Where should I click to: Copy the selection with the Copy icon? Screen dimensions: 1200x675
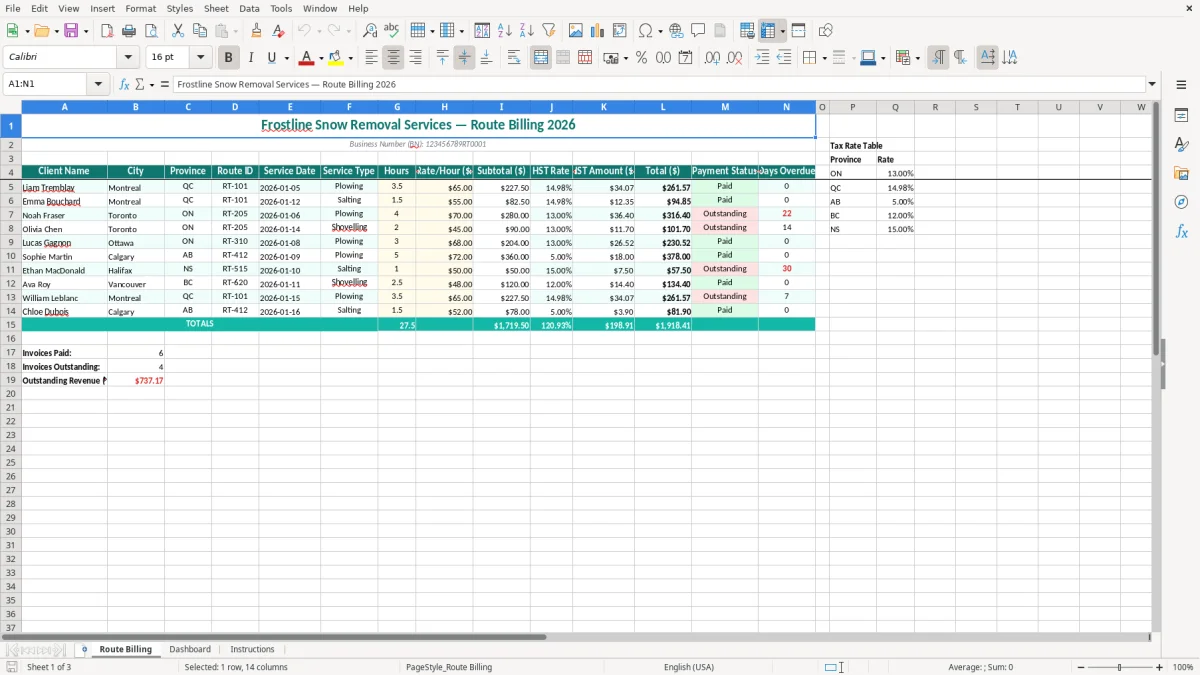(x=199, y=31)
